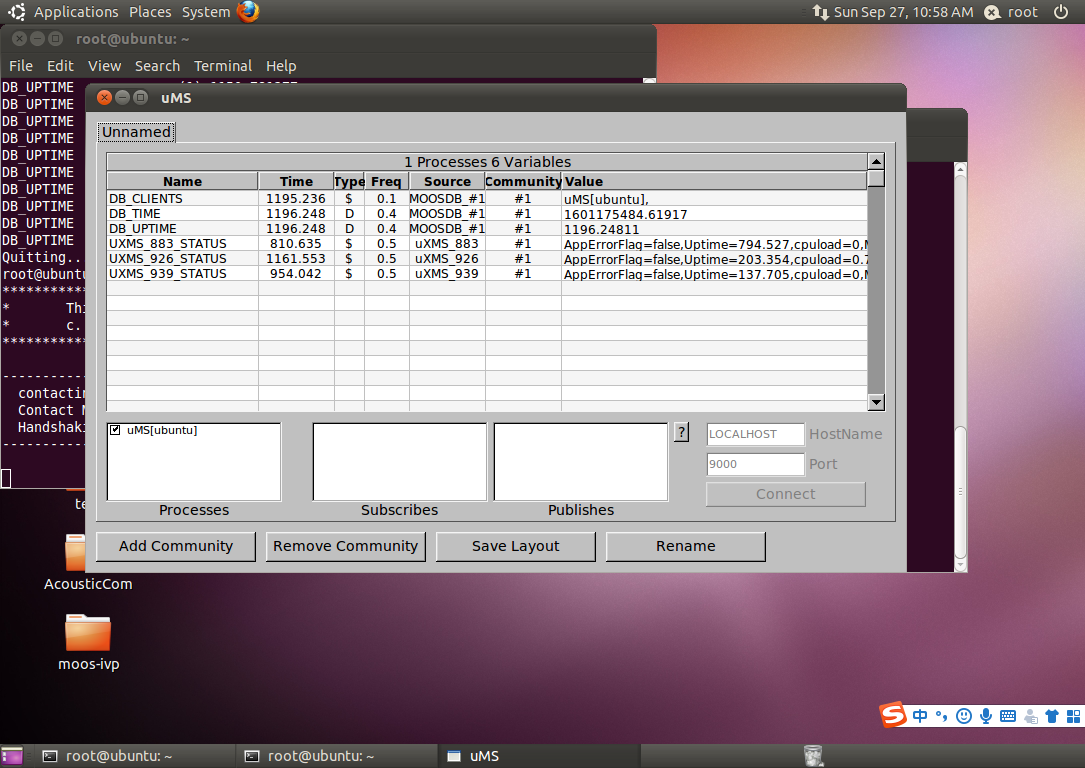This screenshot has width=1085, height=768.
Task: Open the Terminal menu in terminal window
Action: (x=223, y=66)
